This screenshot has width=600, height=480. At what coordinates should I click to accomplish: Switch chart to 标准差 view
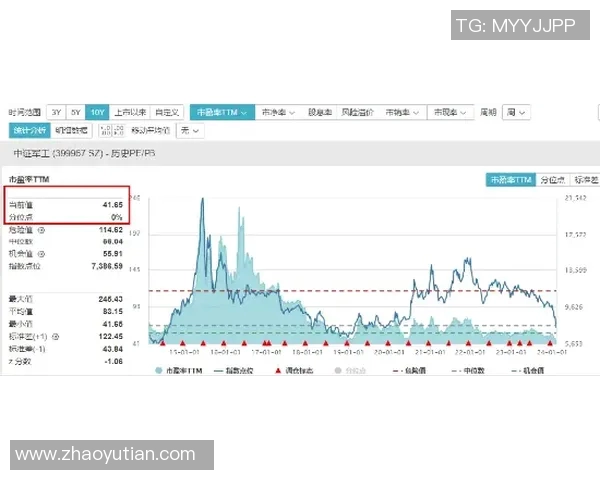(x=585, y=180)
